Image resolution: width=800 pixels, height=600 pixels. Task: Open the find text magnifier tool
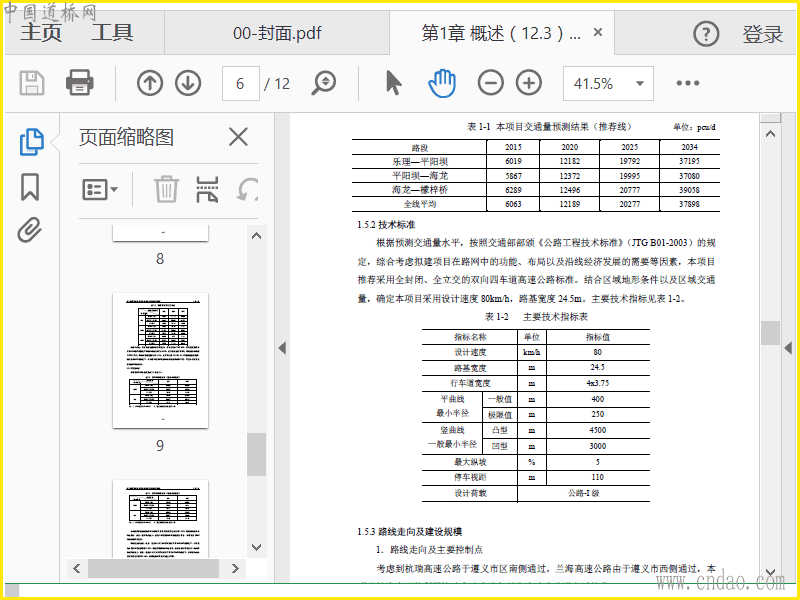click(324, 83)
